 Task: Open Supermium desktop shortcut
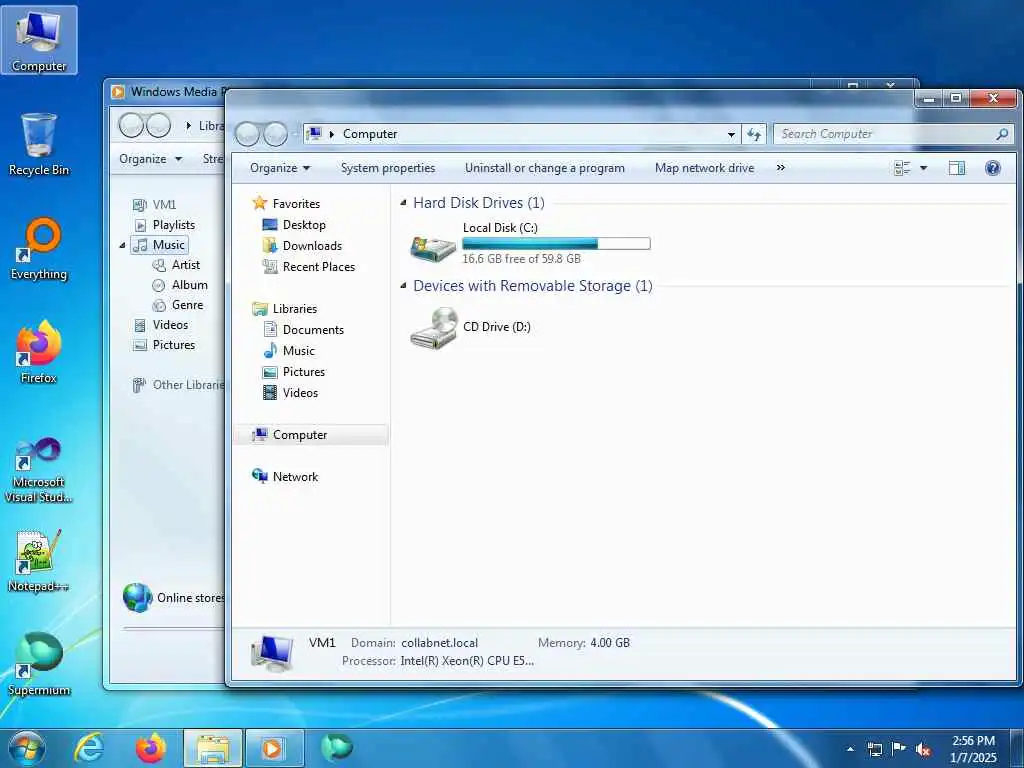(x=39, y=664)
